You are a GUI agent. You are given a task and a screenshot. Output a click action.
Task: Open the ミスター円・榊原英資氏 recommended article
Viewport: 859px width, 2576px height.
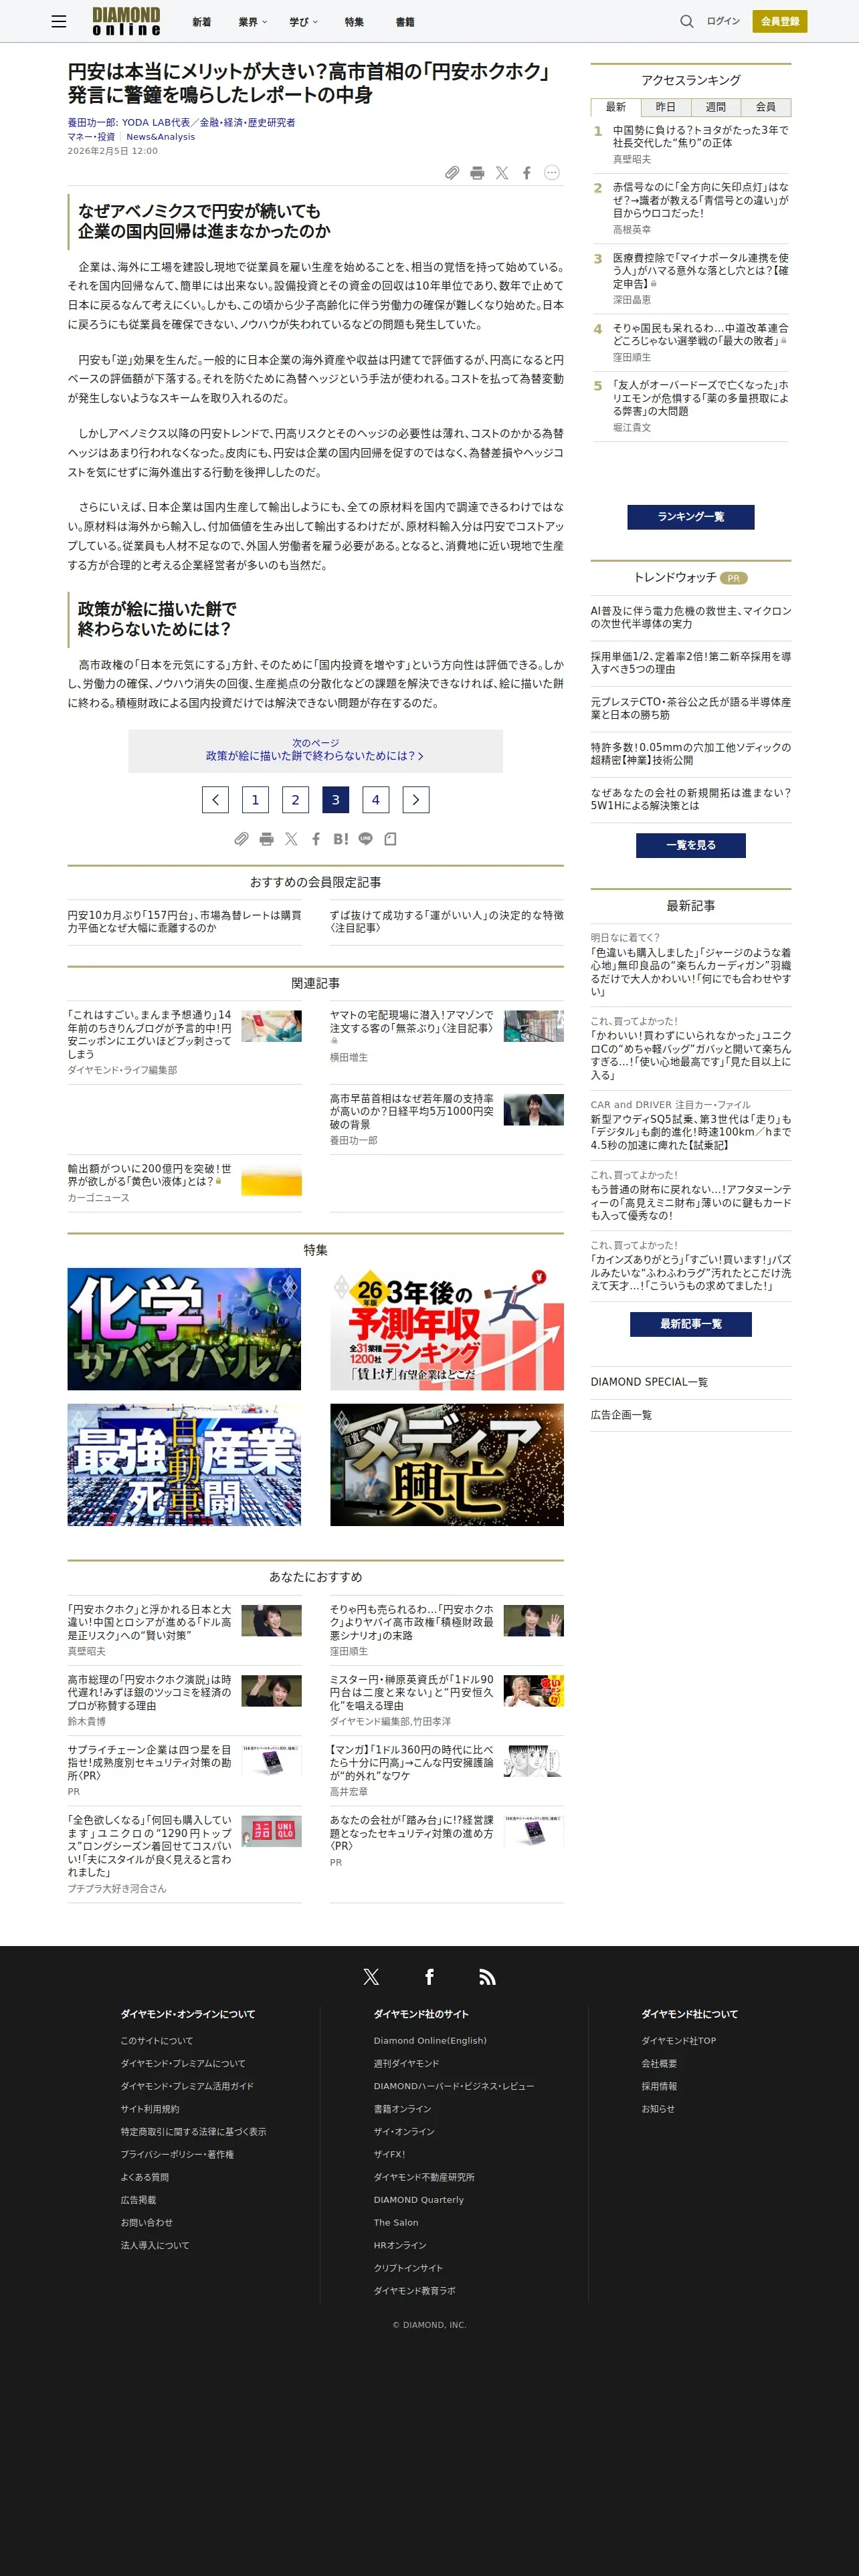[412, 1692]
